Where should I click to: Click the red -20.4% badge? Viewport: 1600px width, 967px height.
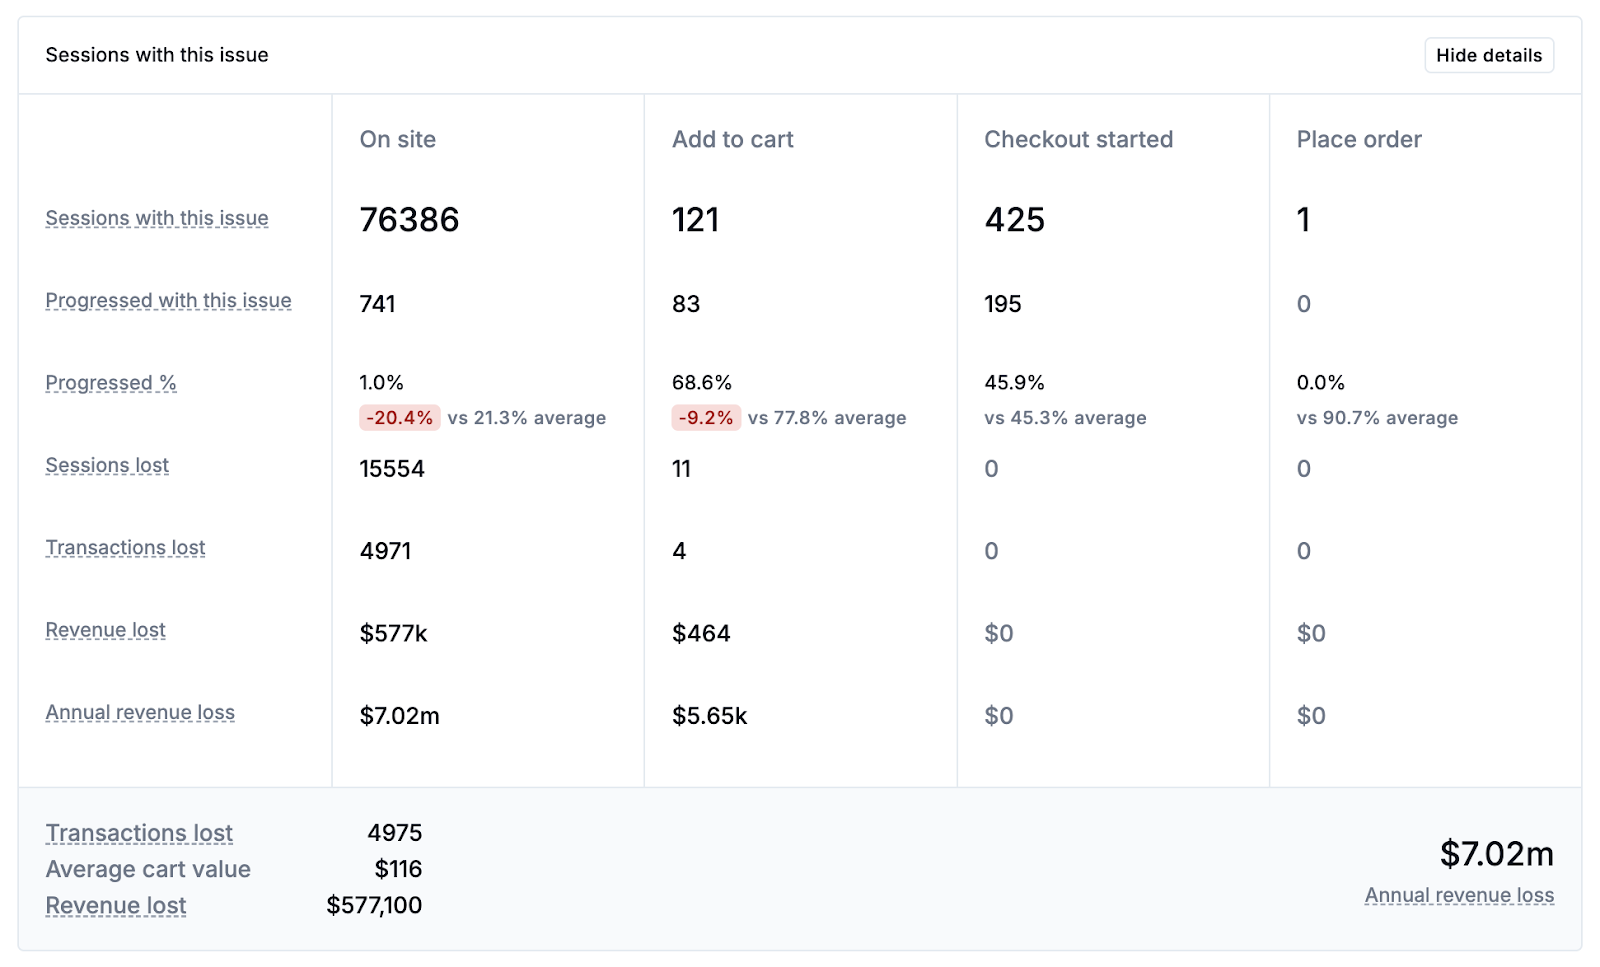(399, 418)
